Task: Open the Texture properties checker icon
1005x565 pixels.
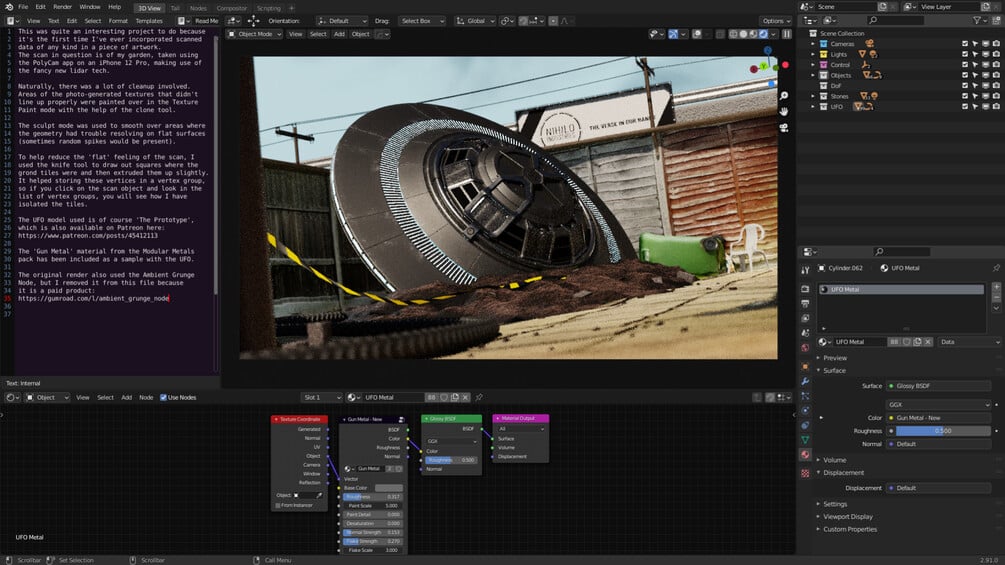Action: [805, 473]
